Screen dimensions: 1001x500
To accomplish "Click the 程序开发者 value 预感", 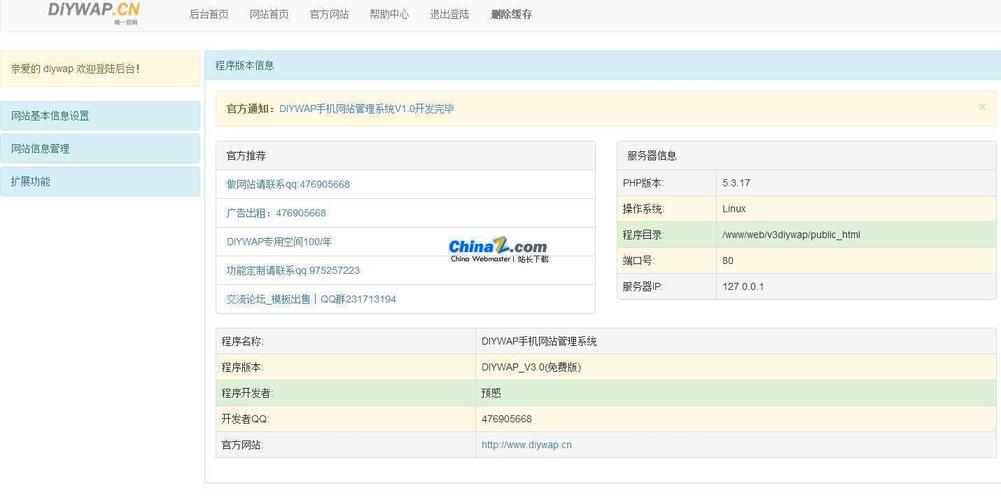I will (491, 393).
